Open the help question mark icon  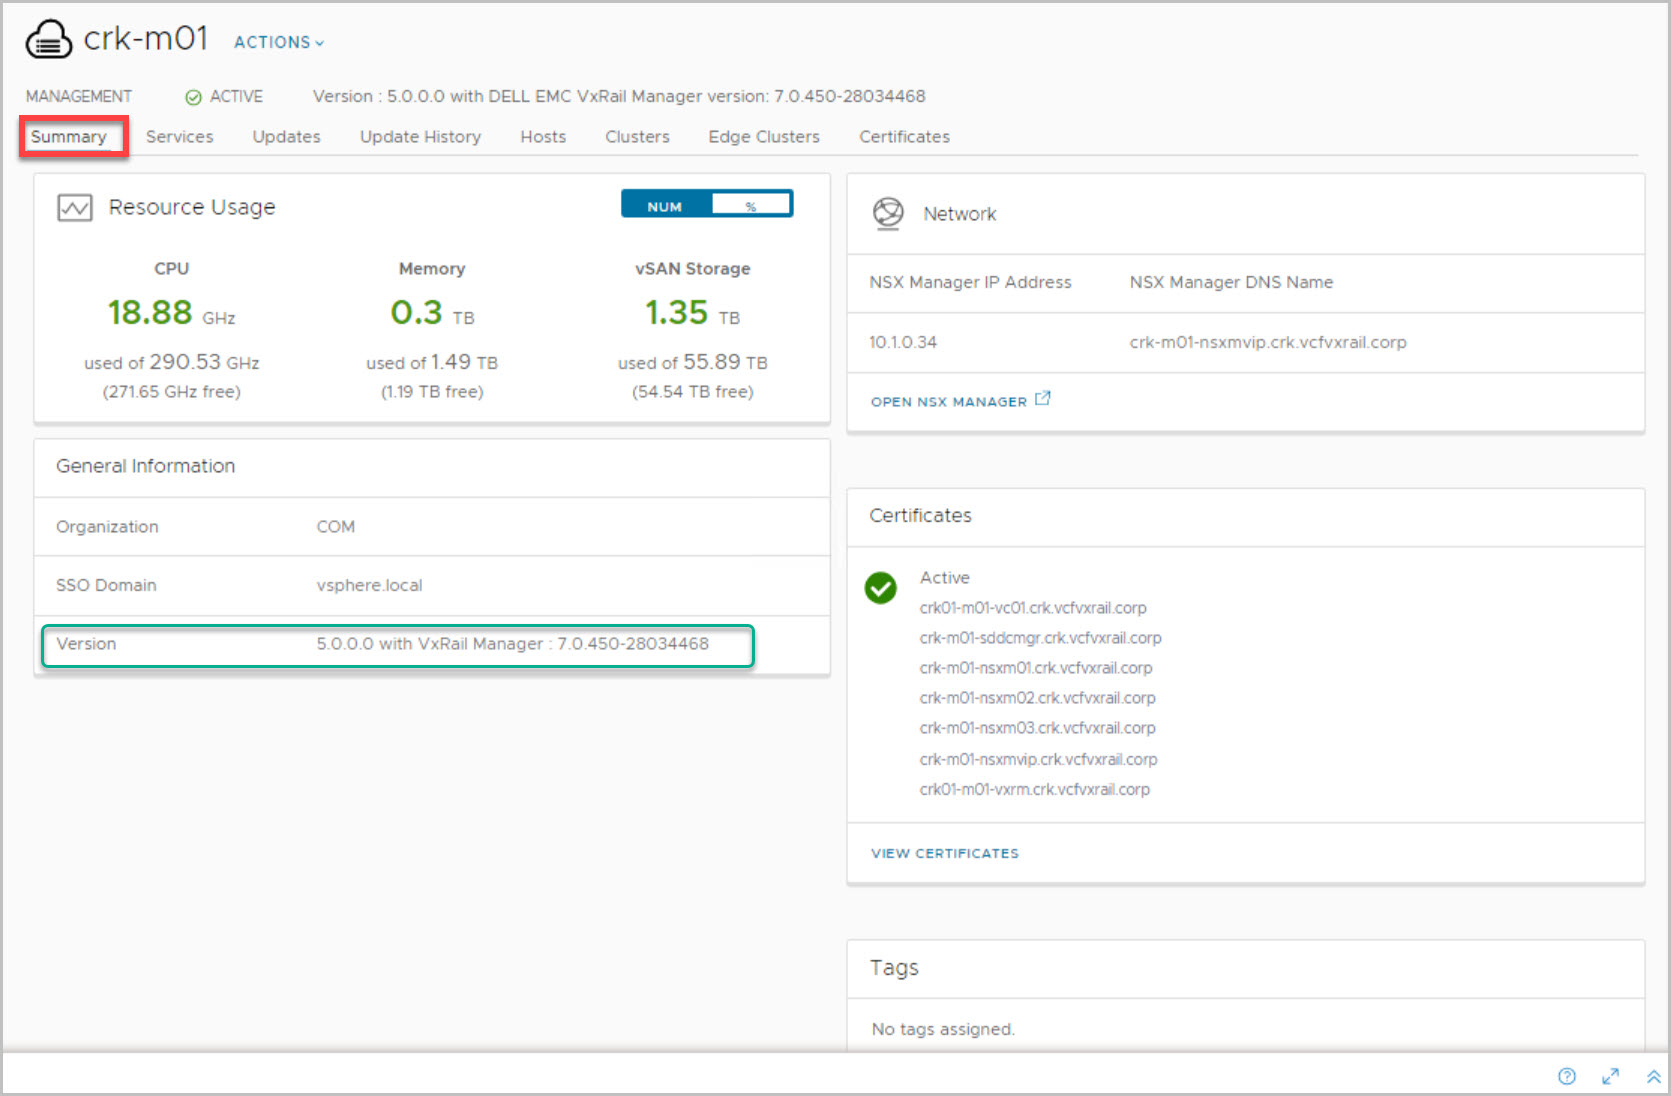pyautogui.click(x=1567, y=1076)
